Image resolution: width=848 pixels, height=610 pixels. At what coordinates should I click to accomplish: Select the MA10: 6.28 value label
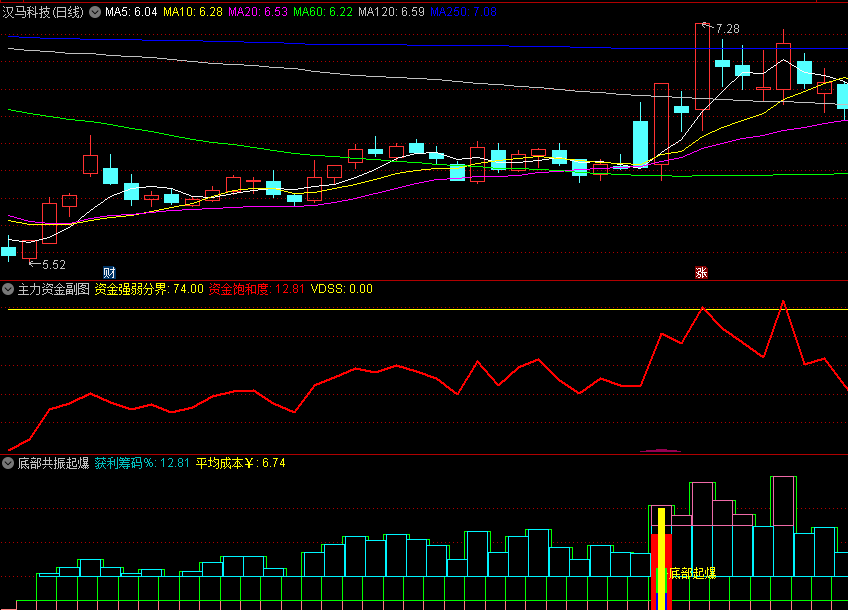click(193, 12)
